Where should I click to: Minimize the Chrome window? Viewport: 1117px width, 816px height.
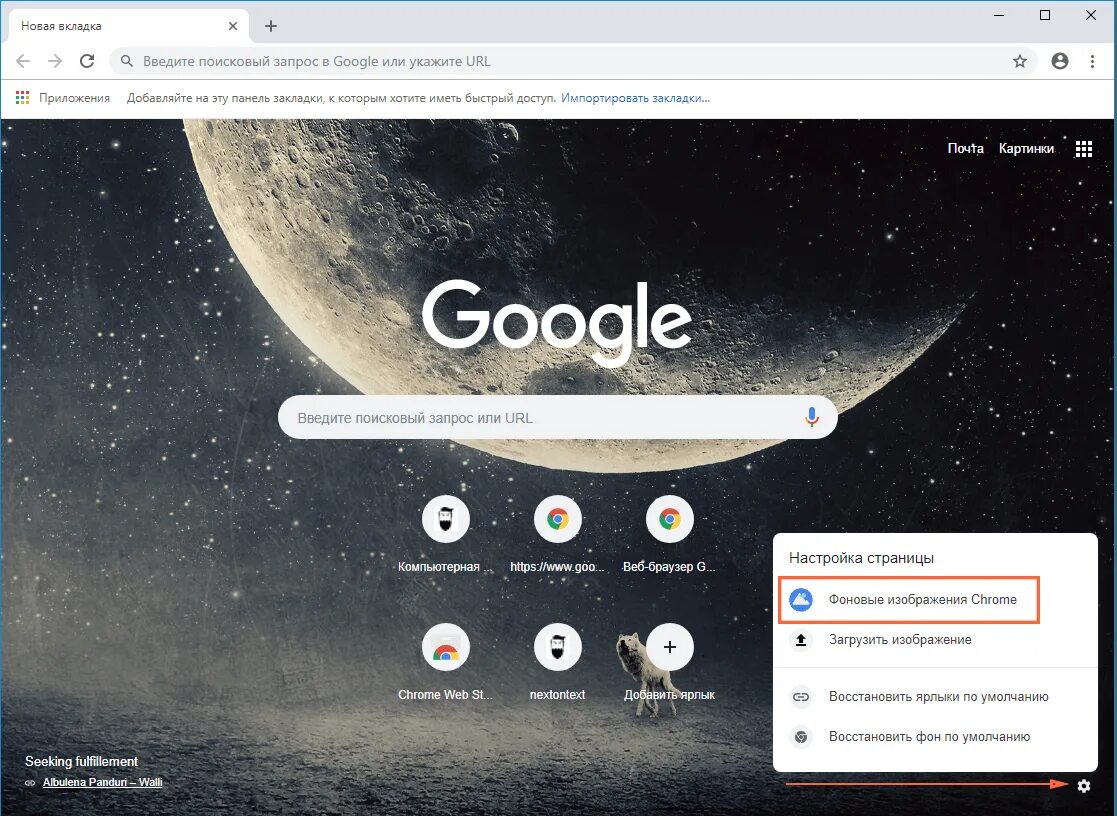pyautogui.click(x=999, y=15)
